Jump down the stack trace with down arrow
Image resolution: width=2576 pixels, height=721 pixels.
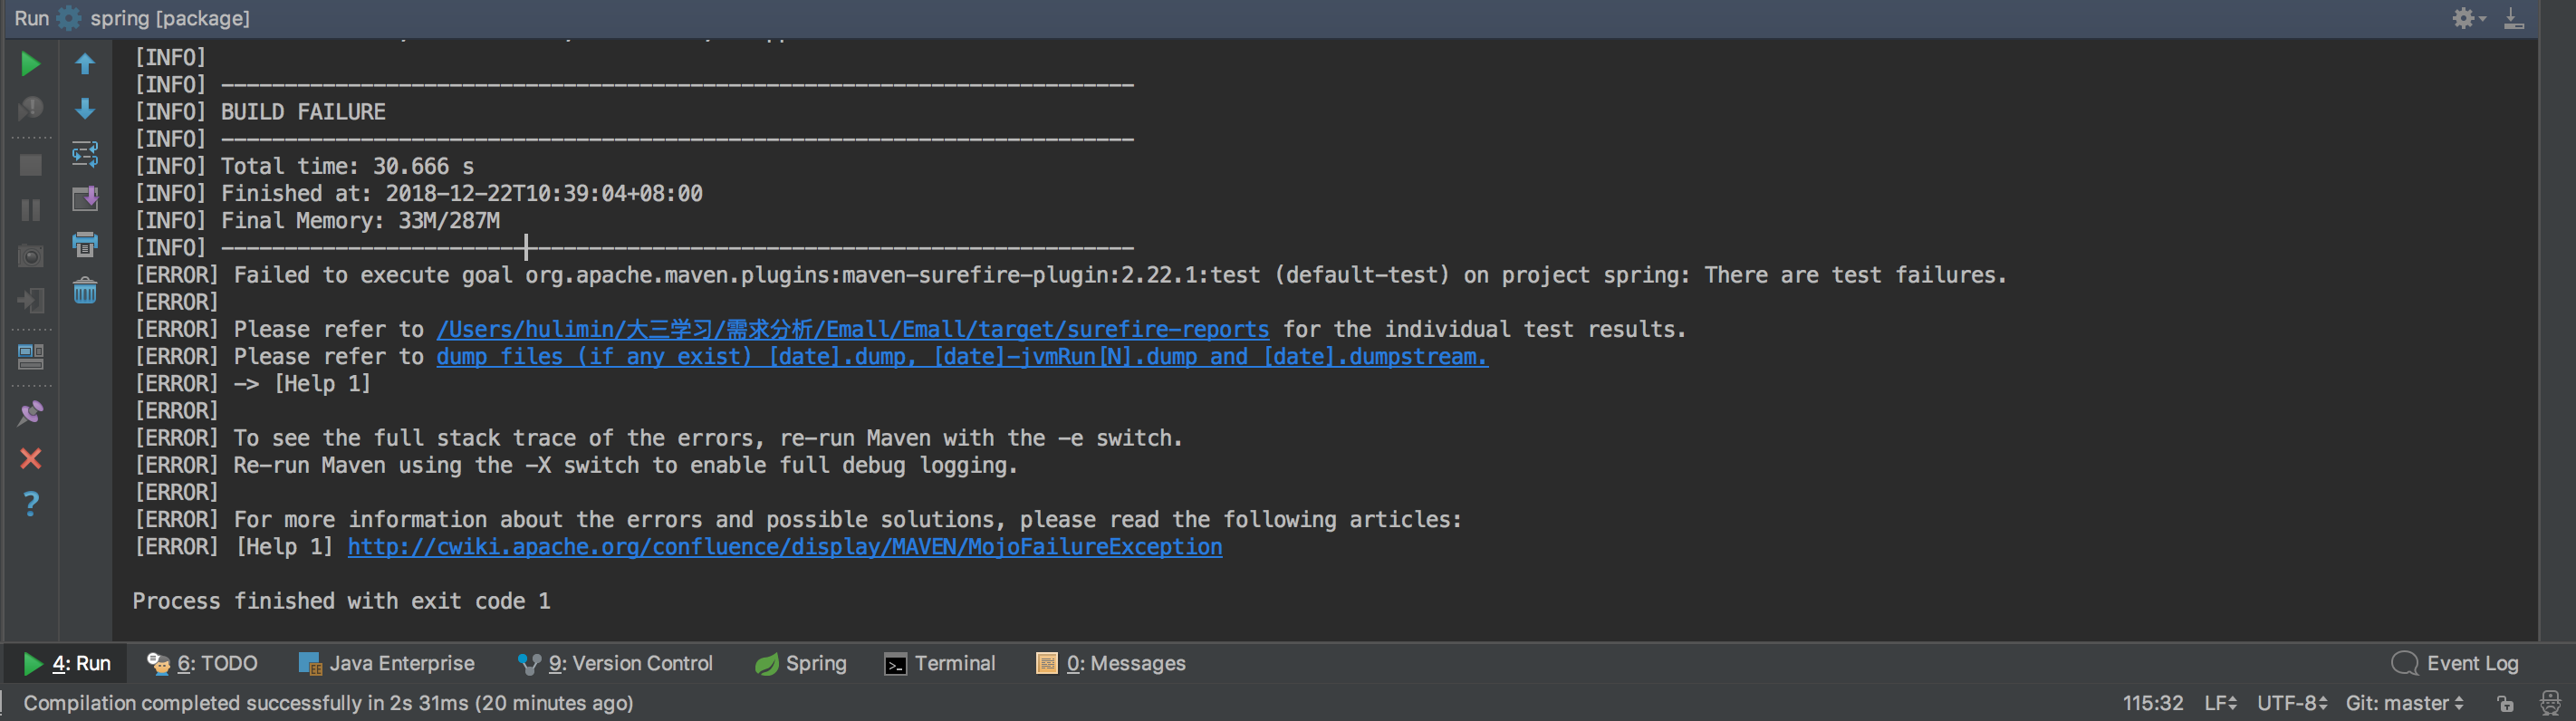pos(85,108)
